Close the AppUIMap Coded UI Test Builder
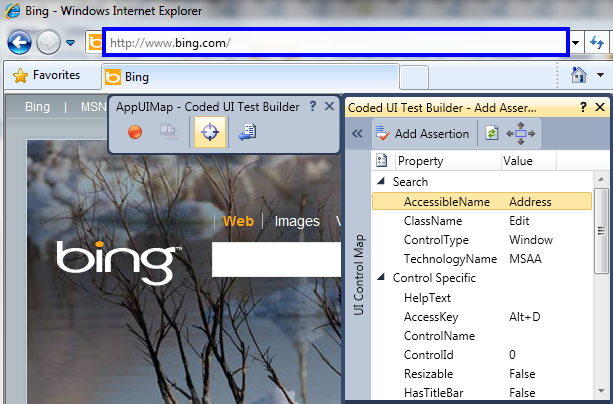The height and width of the screenshot is (404, 613). [330, 106]
